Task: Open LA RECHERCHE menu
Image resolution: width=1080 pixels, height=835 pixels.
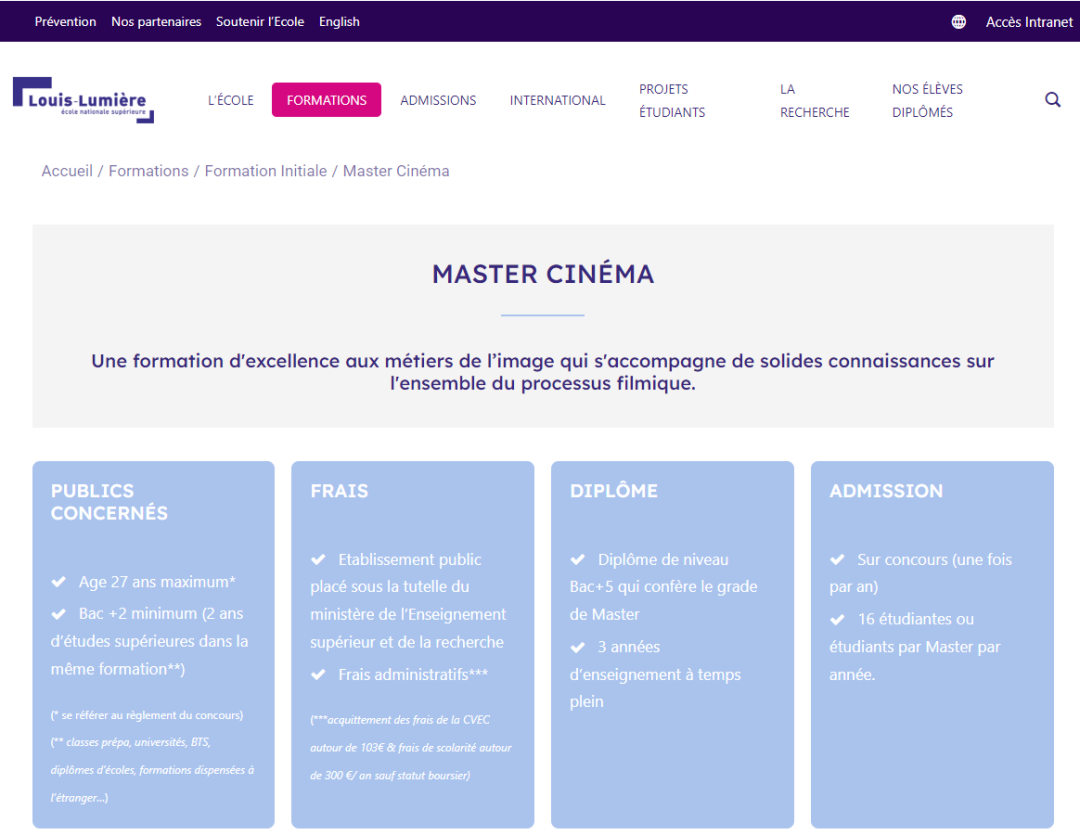Action: 814,101
